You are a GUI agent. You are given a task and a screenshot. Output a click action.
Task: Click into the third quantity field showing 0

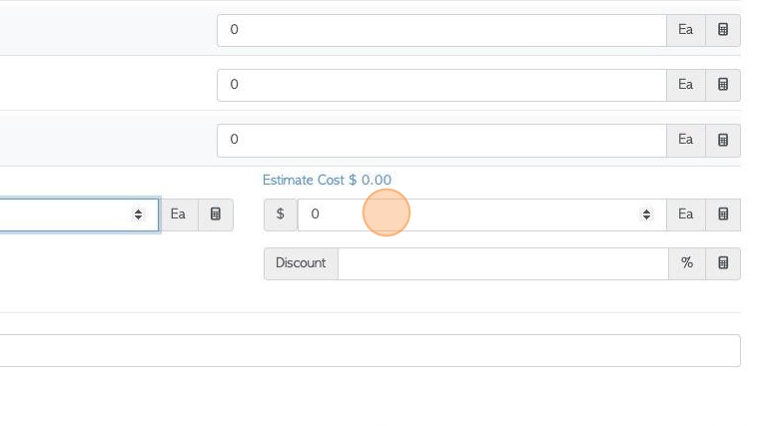point(441,140)
